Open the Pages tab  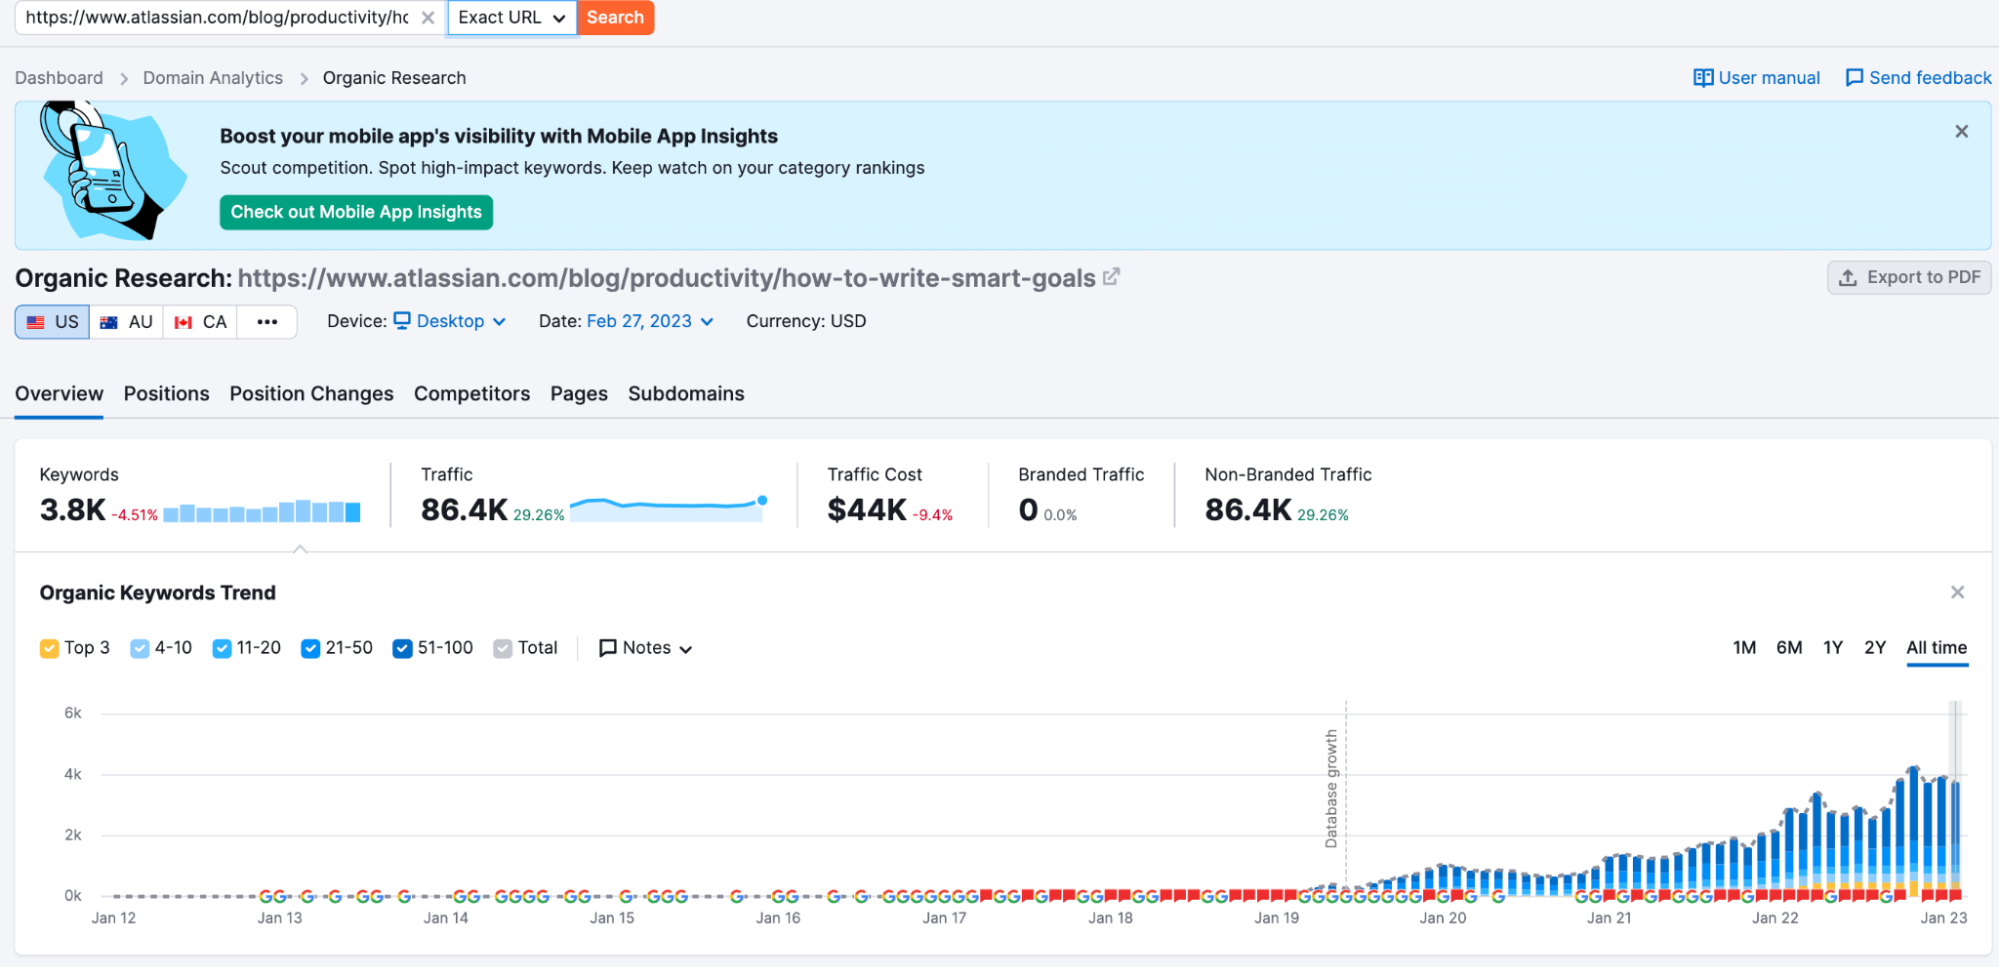coord(579,394)
